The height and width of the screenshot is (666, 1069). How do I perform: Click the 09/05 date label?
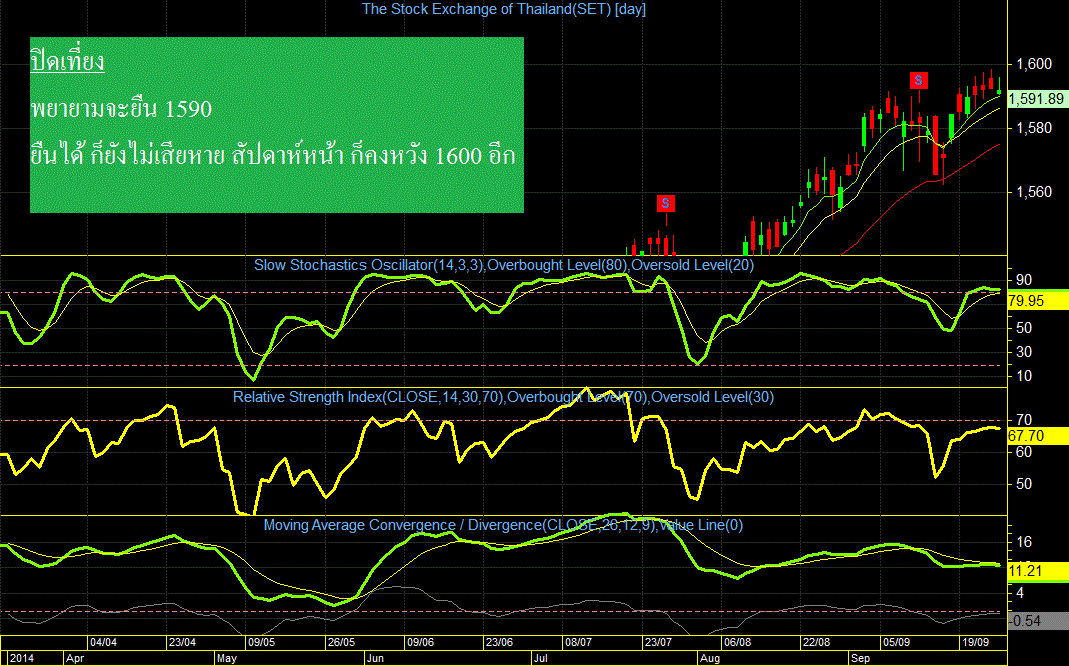[x=262, y=642]
